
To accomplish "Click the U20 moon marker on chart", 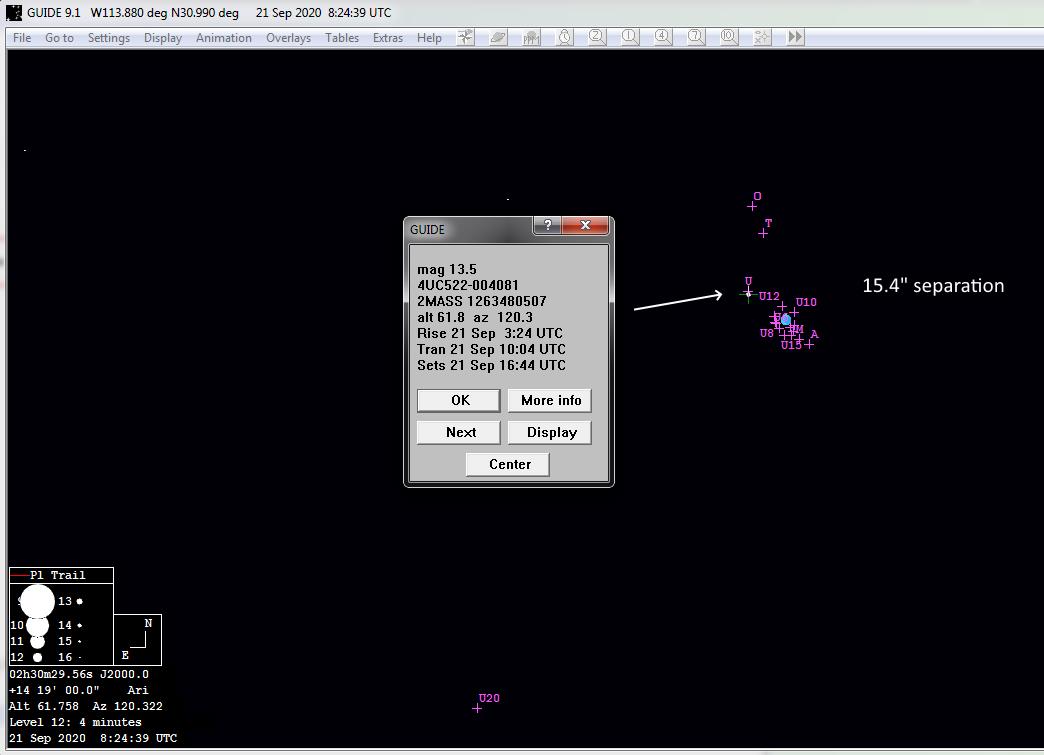I will coord(477,708).
